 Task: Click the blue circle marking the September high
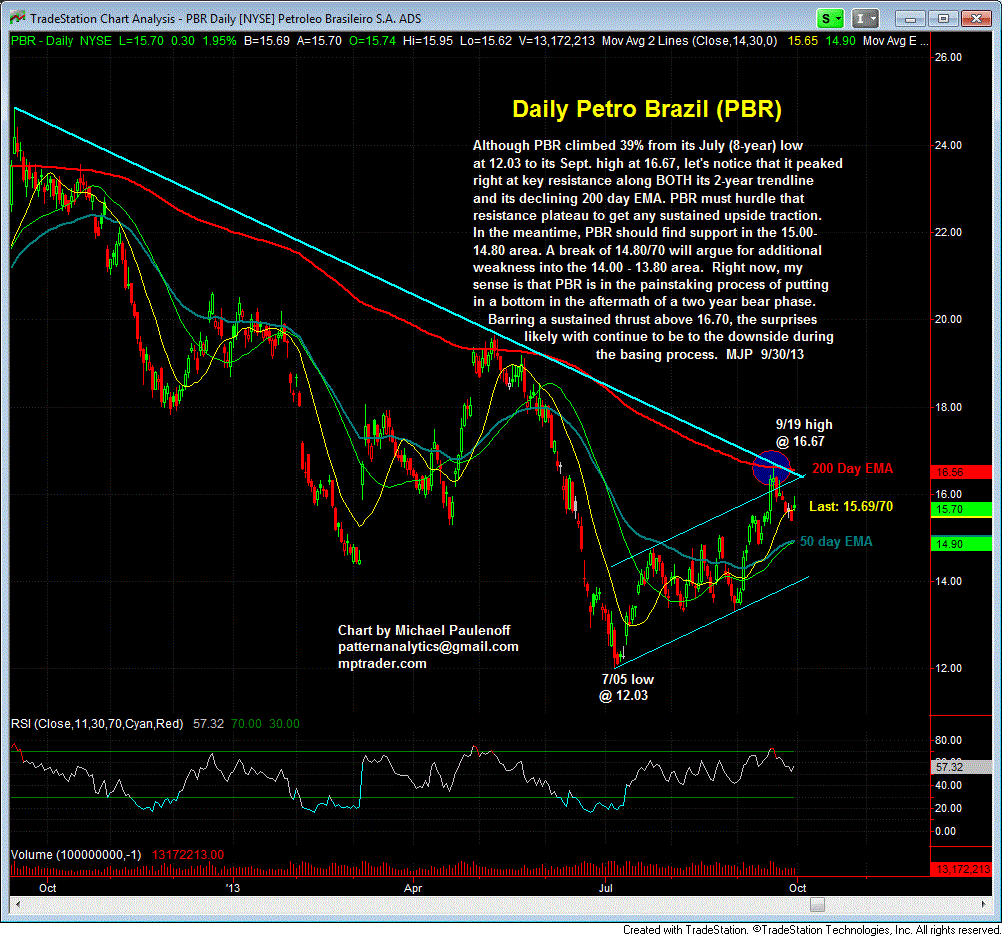pos(771,467)
